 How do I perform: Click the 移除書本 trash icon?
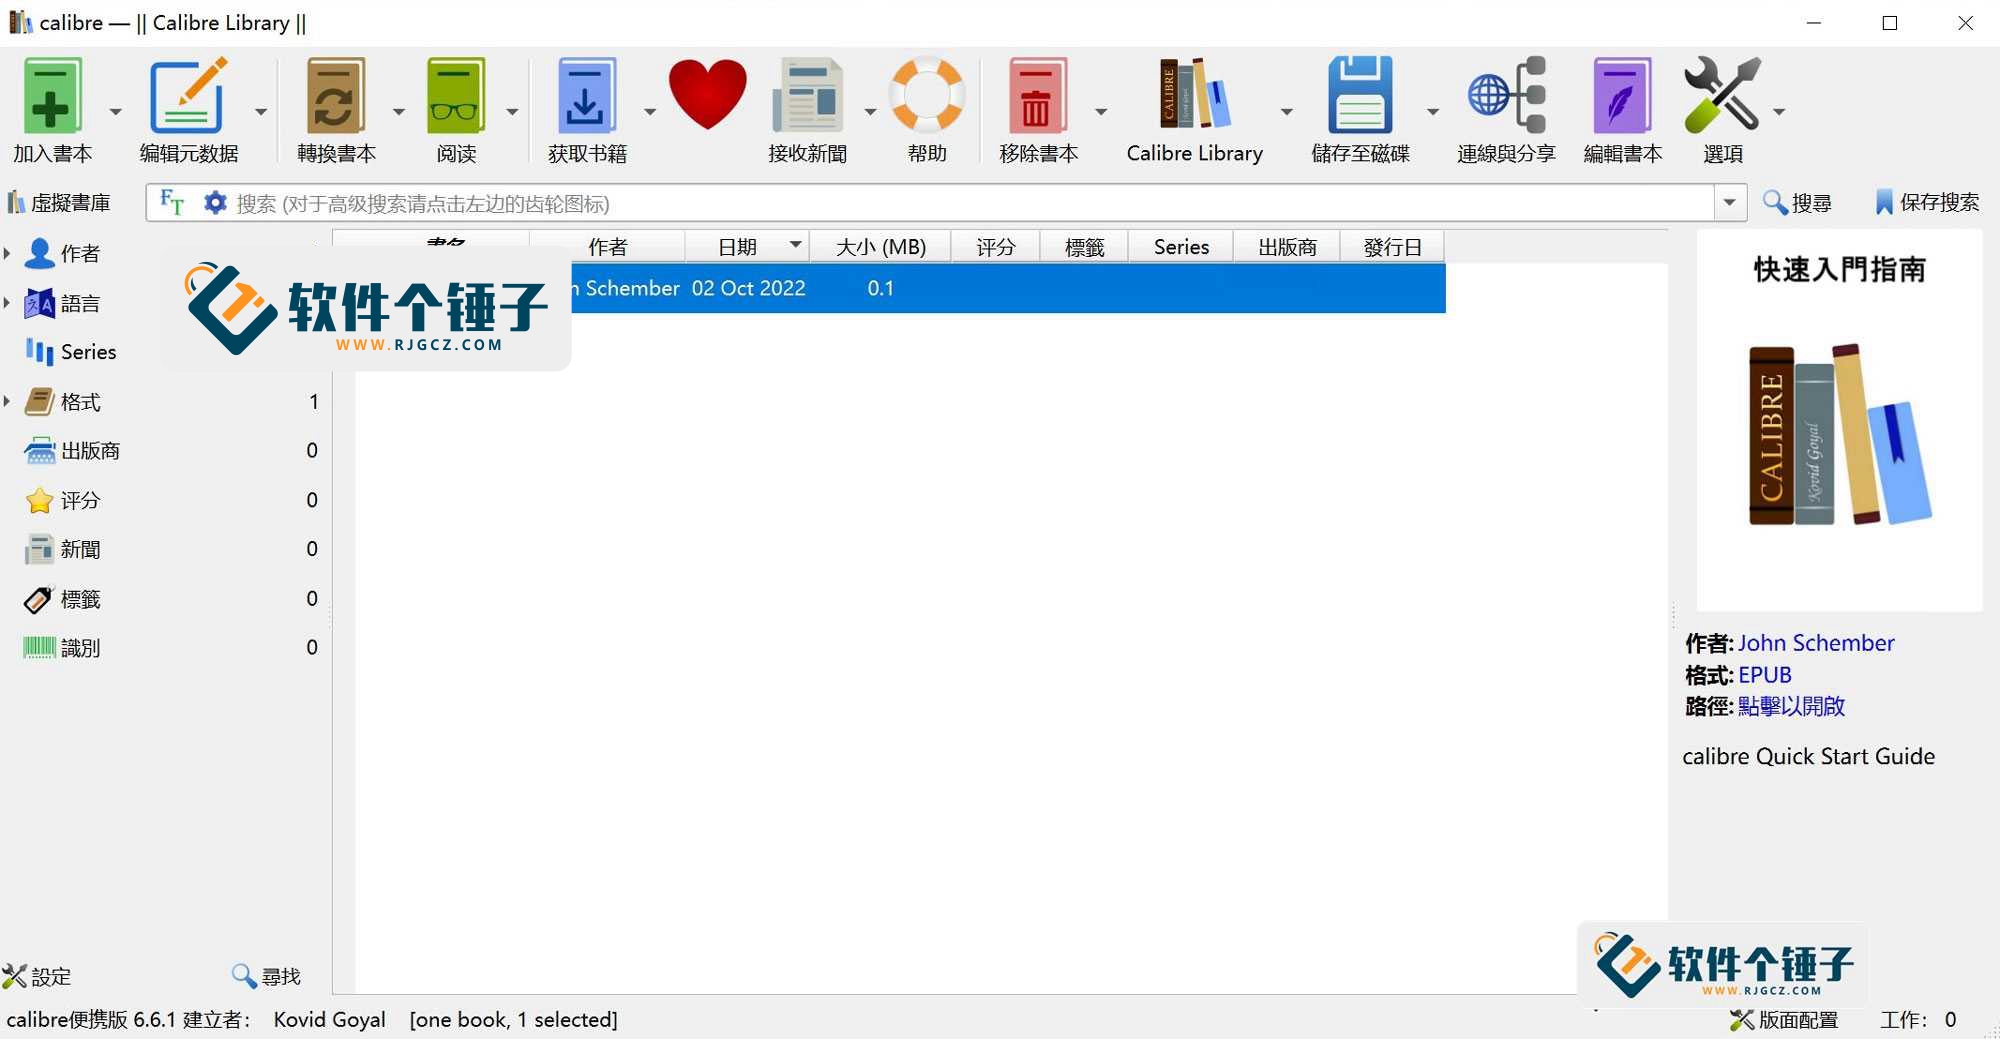(1037, 96)
